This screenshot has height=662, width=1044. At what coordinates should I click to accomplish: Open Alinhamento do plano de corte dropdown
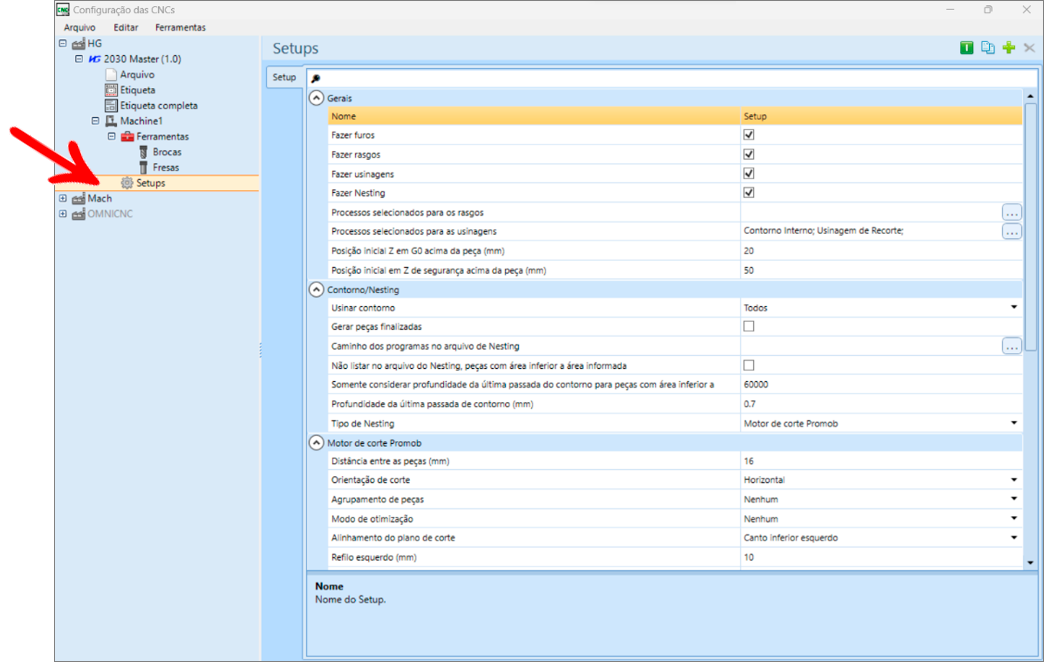click(x=1014, y=537)
